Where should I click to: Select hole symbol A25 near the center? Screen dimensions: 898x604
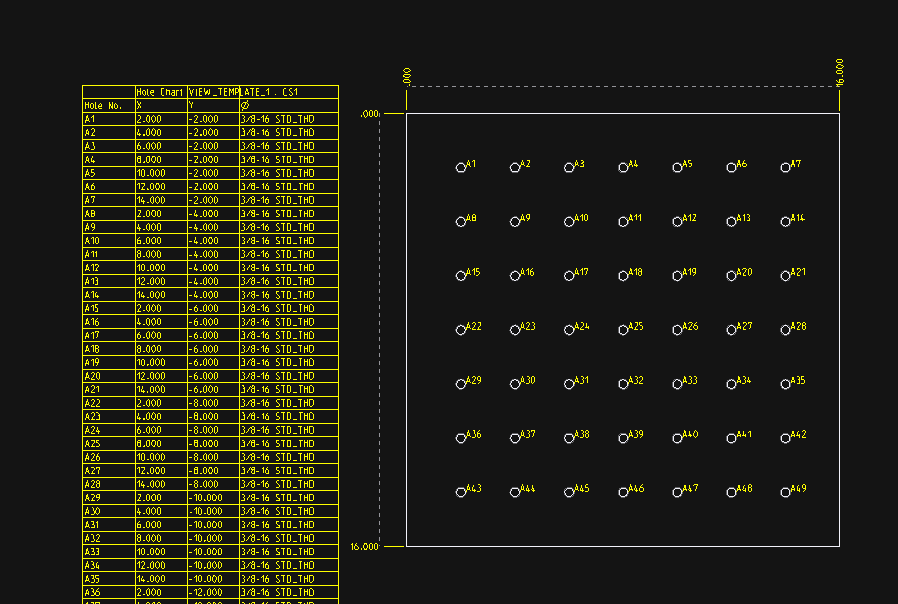coord(622,328)
